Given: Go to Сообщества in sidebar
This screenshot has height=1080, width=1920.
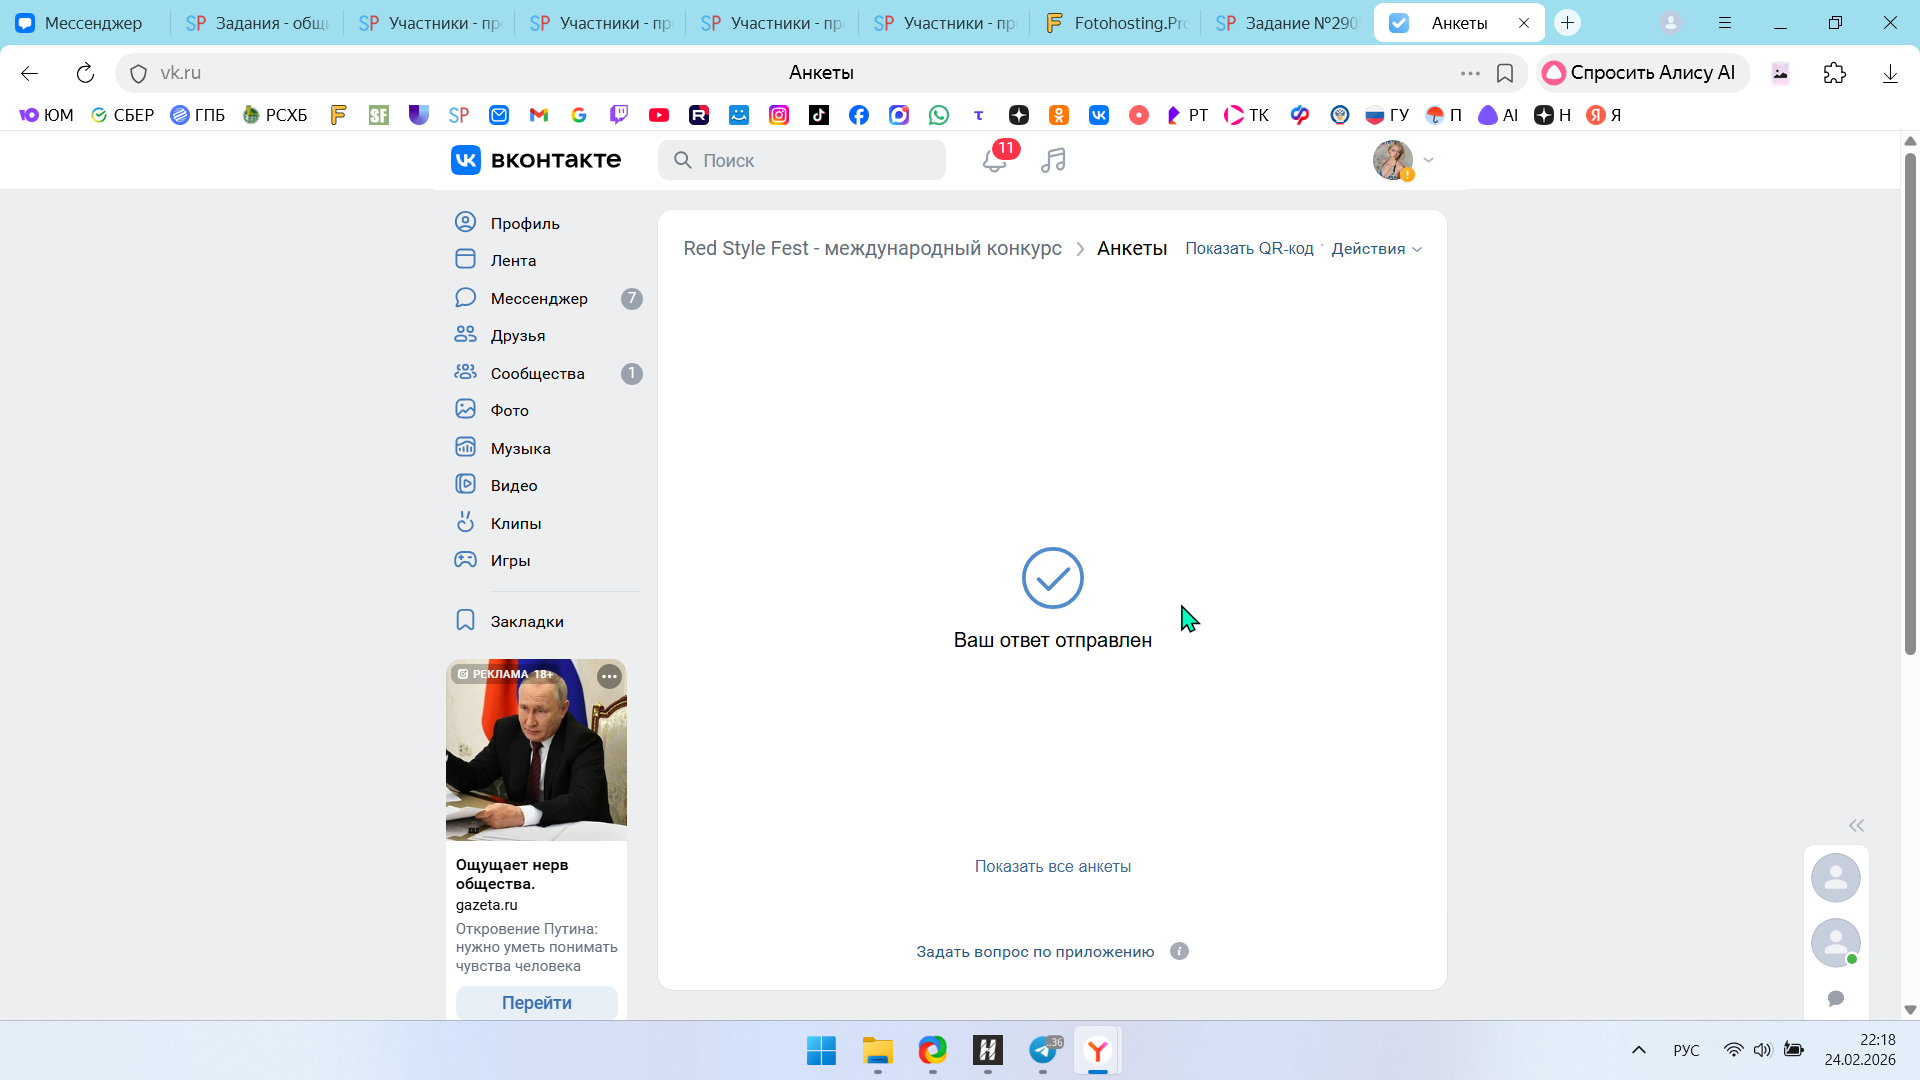Looking at the screenshot, I should pyautogui.click(x=537, y=373).
